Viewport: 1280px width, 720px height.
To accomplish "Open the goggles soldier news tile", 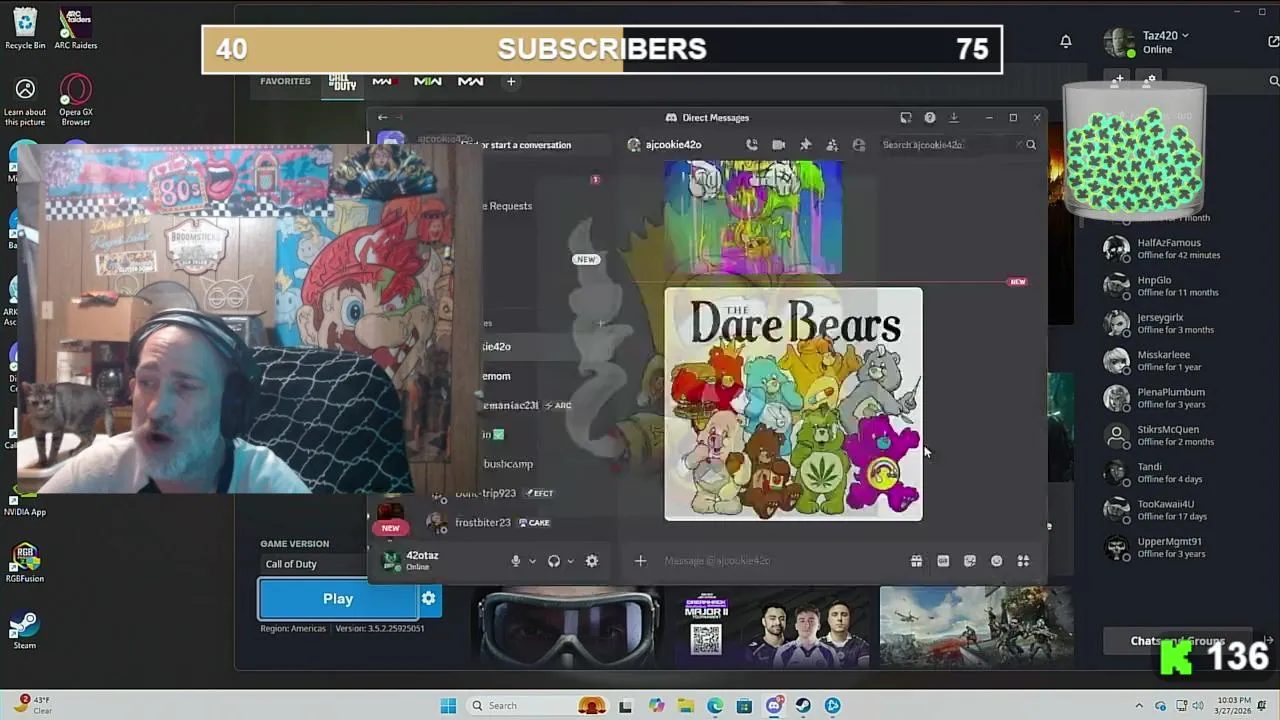I will (x=566, y=627).
